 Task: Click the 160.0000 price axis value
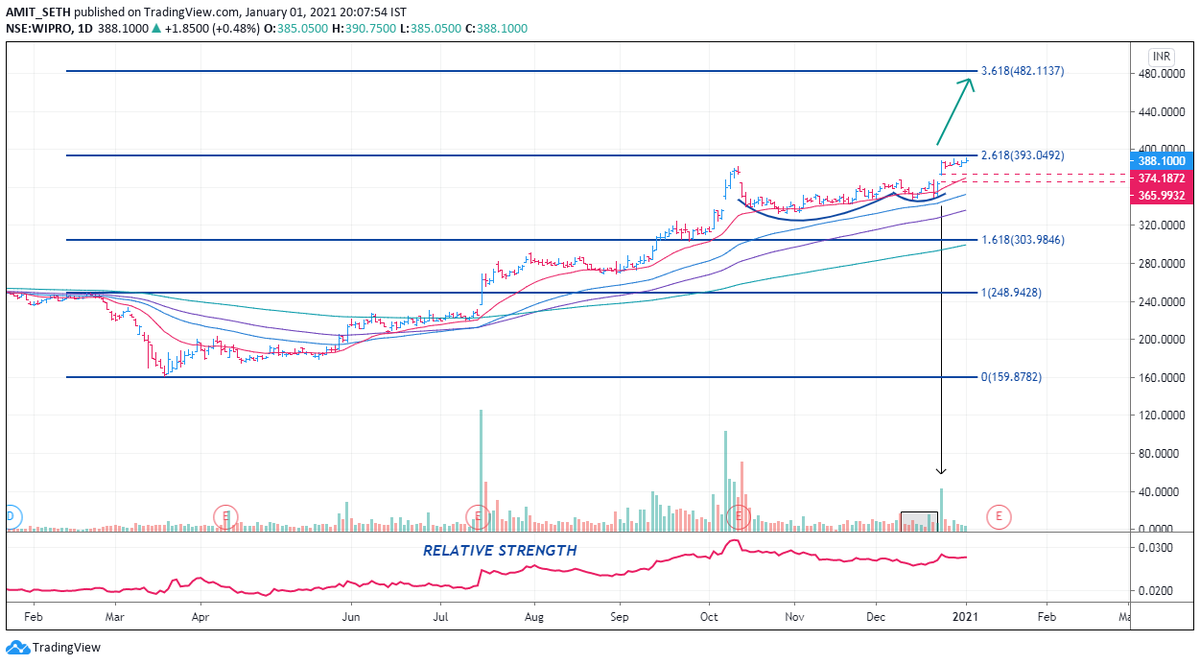(1162, 378)
